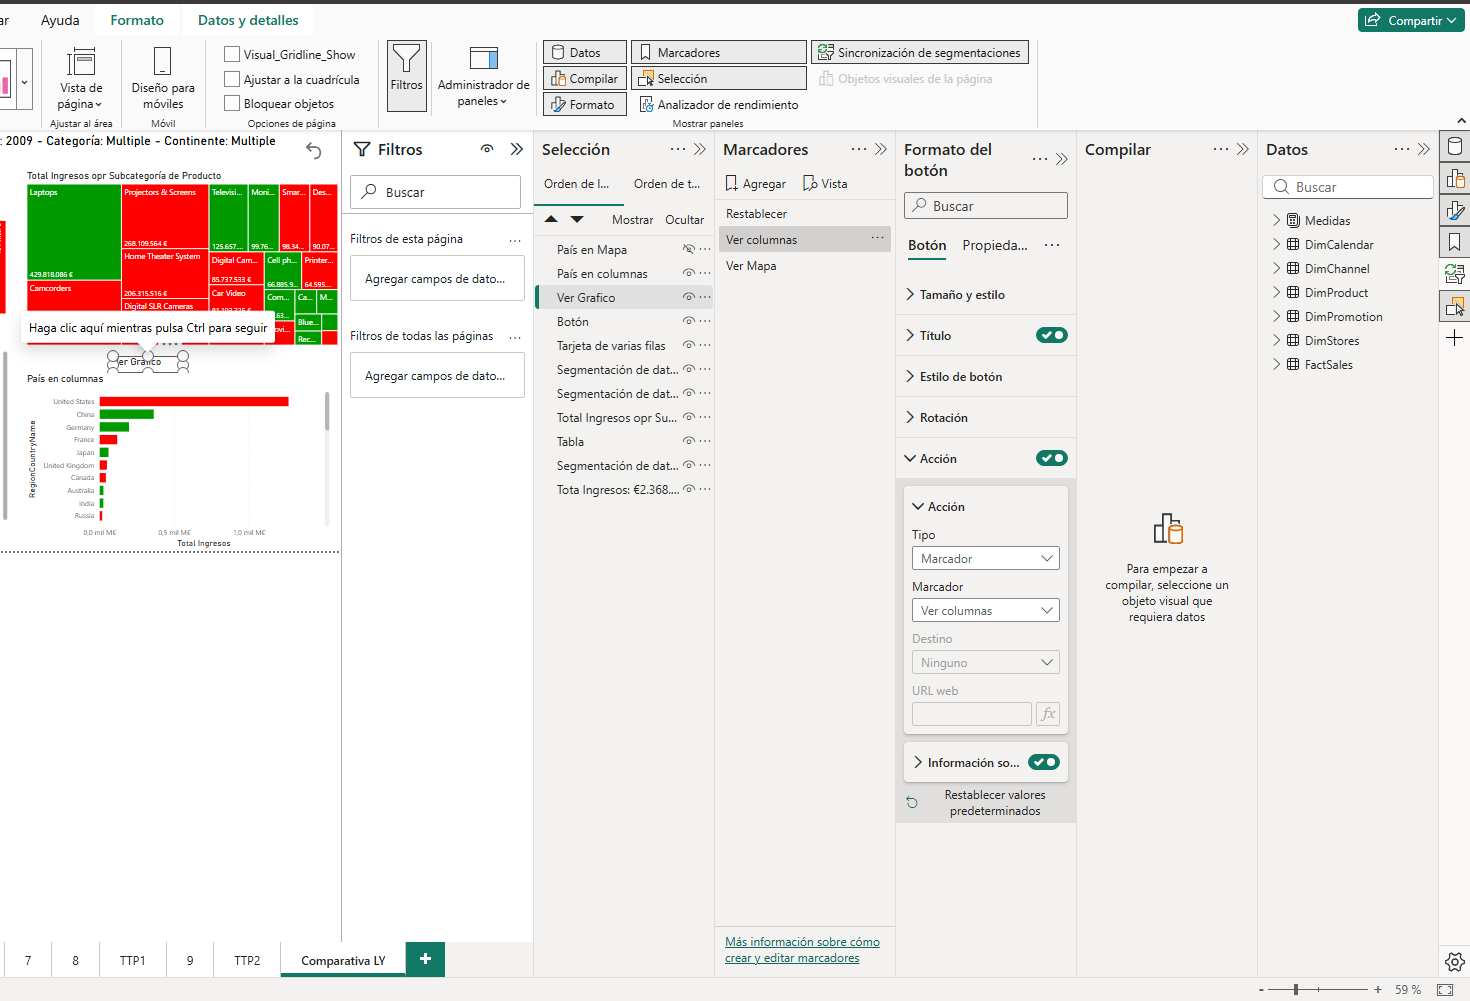1470x1001 pixels.
Task: Expand the DimProduct table
Action: pyautogui.click(x=1277, y=293)
